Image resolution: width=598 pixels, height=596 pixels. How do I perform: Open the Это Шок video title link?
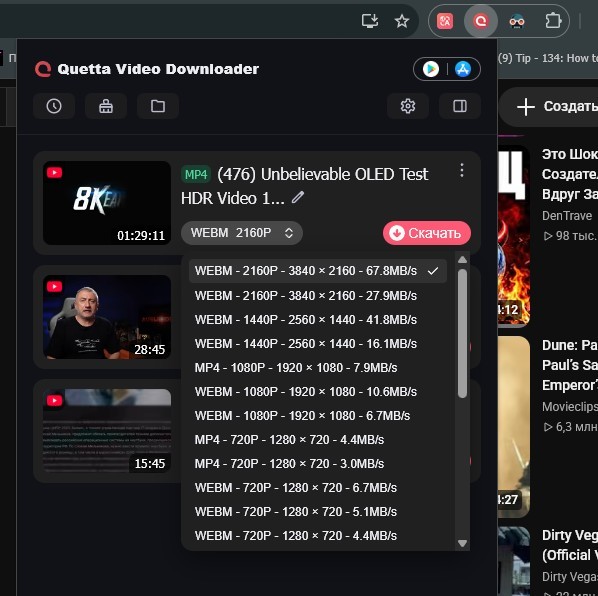[x=570, y=174]
